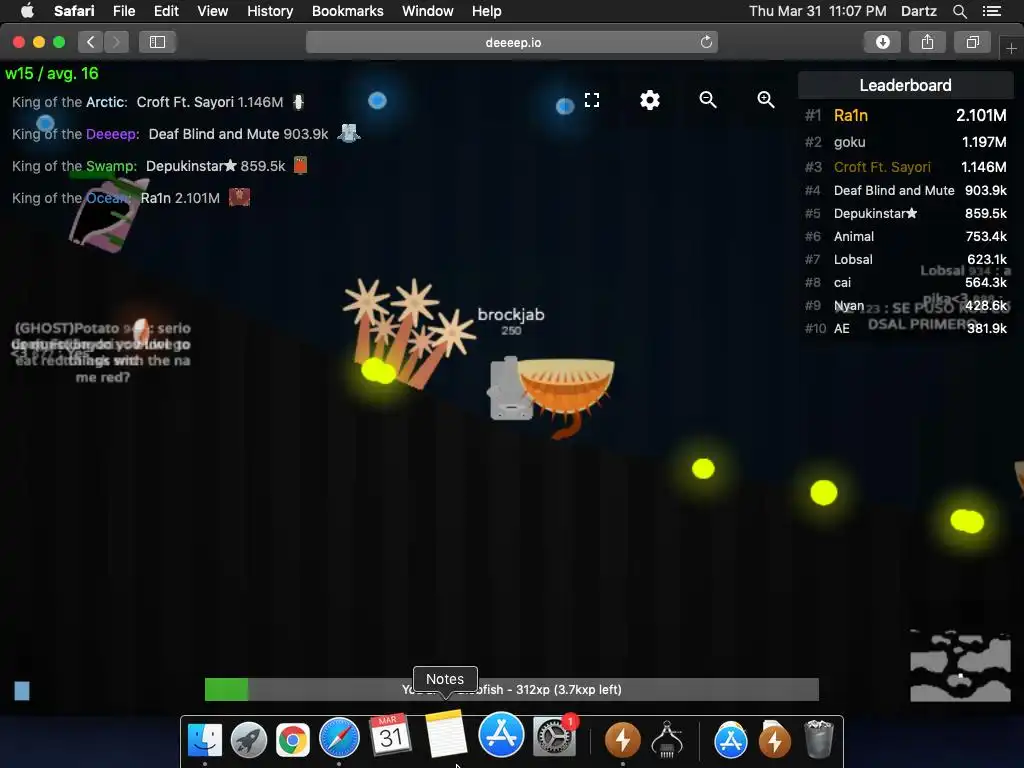The width and height of the screenshot is (1024, 768).
Task: Click Deaf Blind and Mute leaderboard row
Action: [x=905, y=190]
